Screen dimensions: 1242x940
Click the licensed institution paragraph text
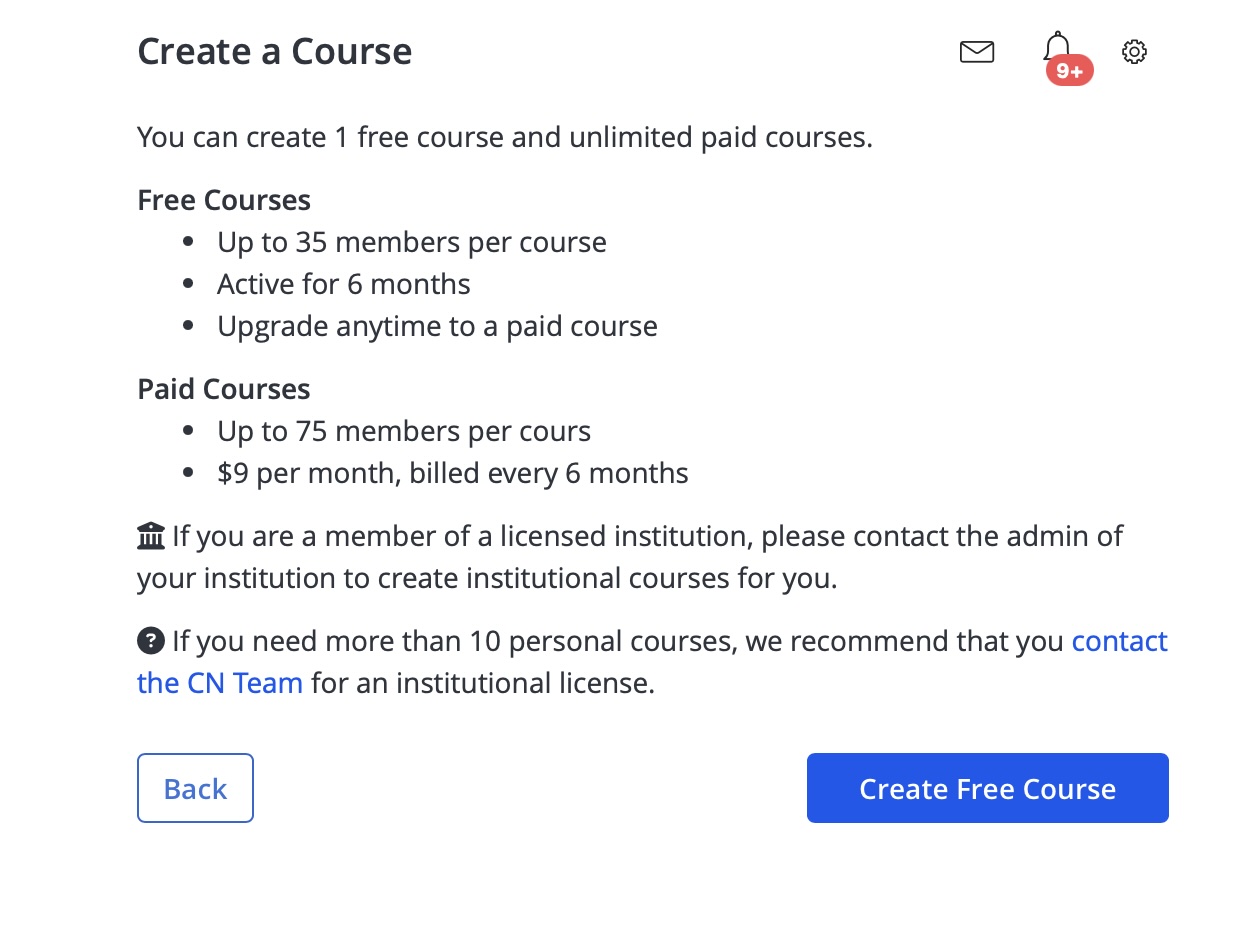click(x=630, y=557)
